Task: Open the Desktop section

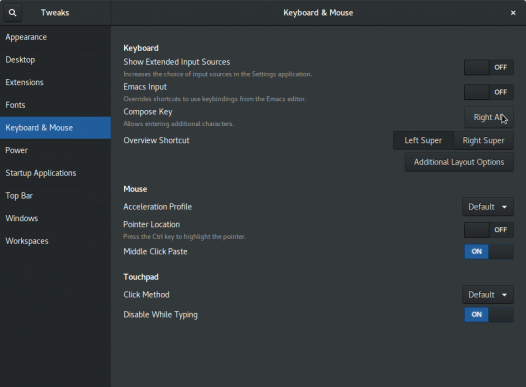Action: (x=55, y=60)
